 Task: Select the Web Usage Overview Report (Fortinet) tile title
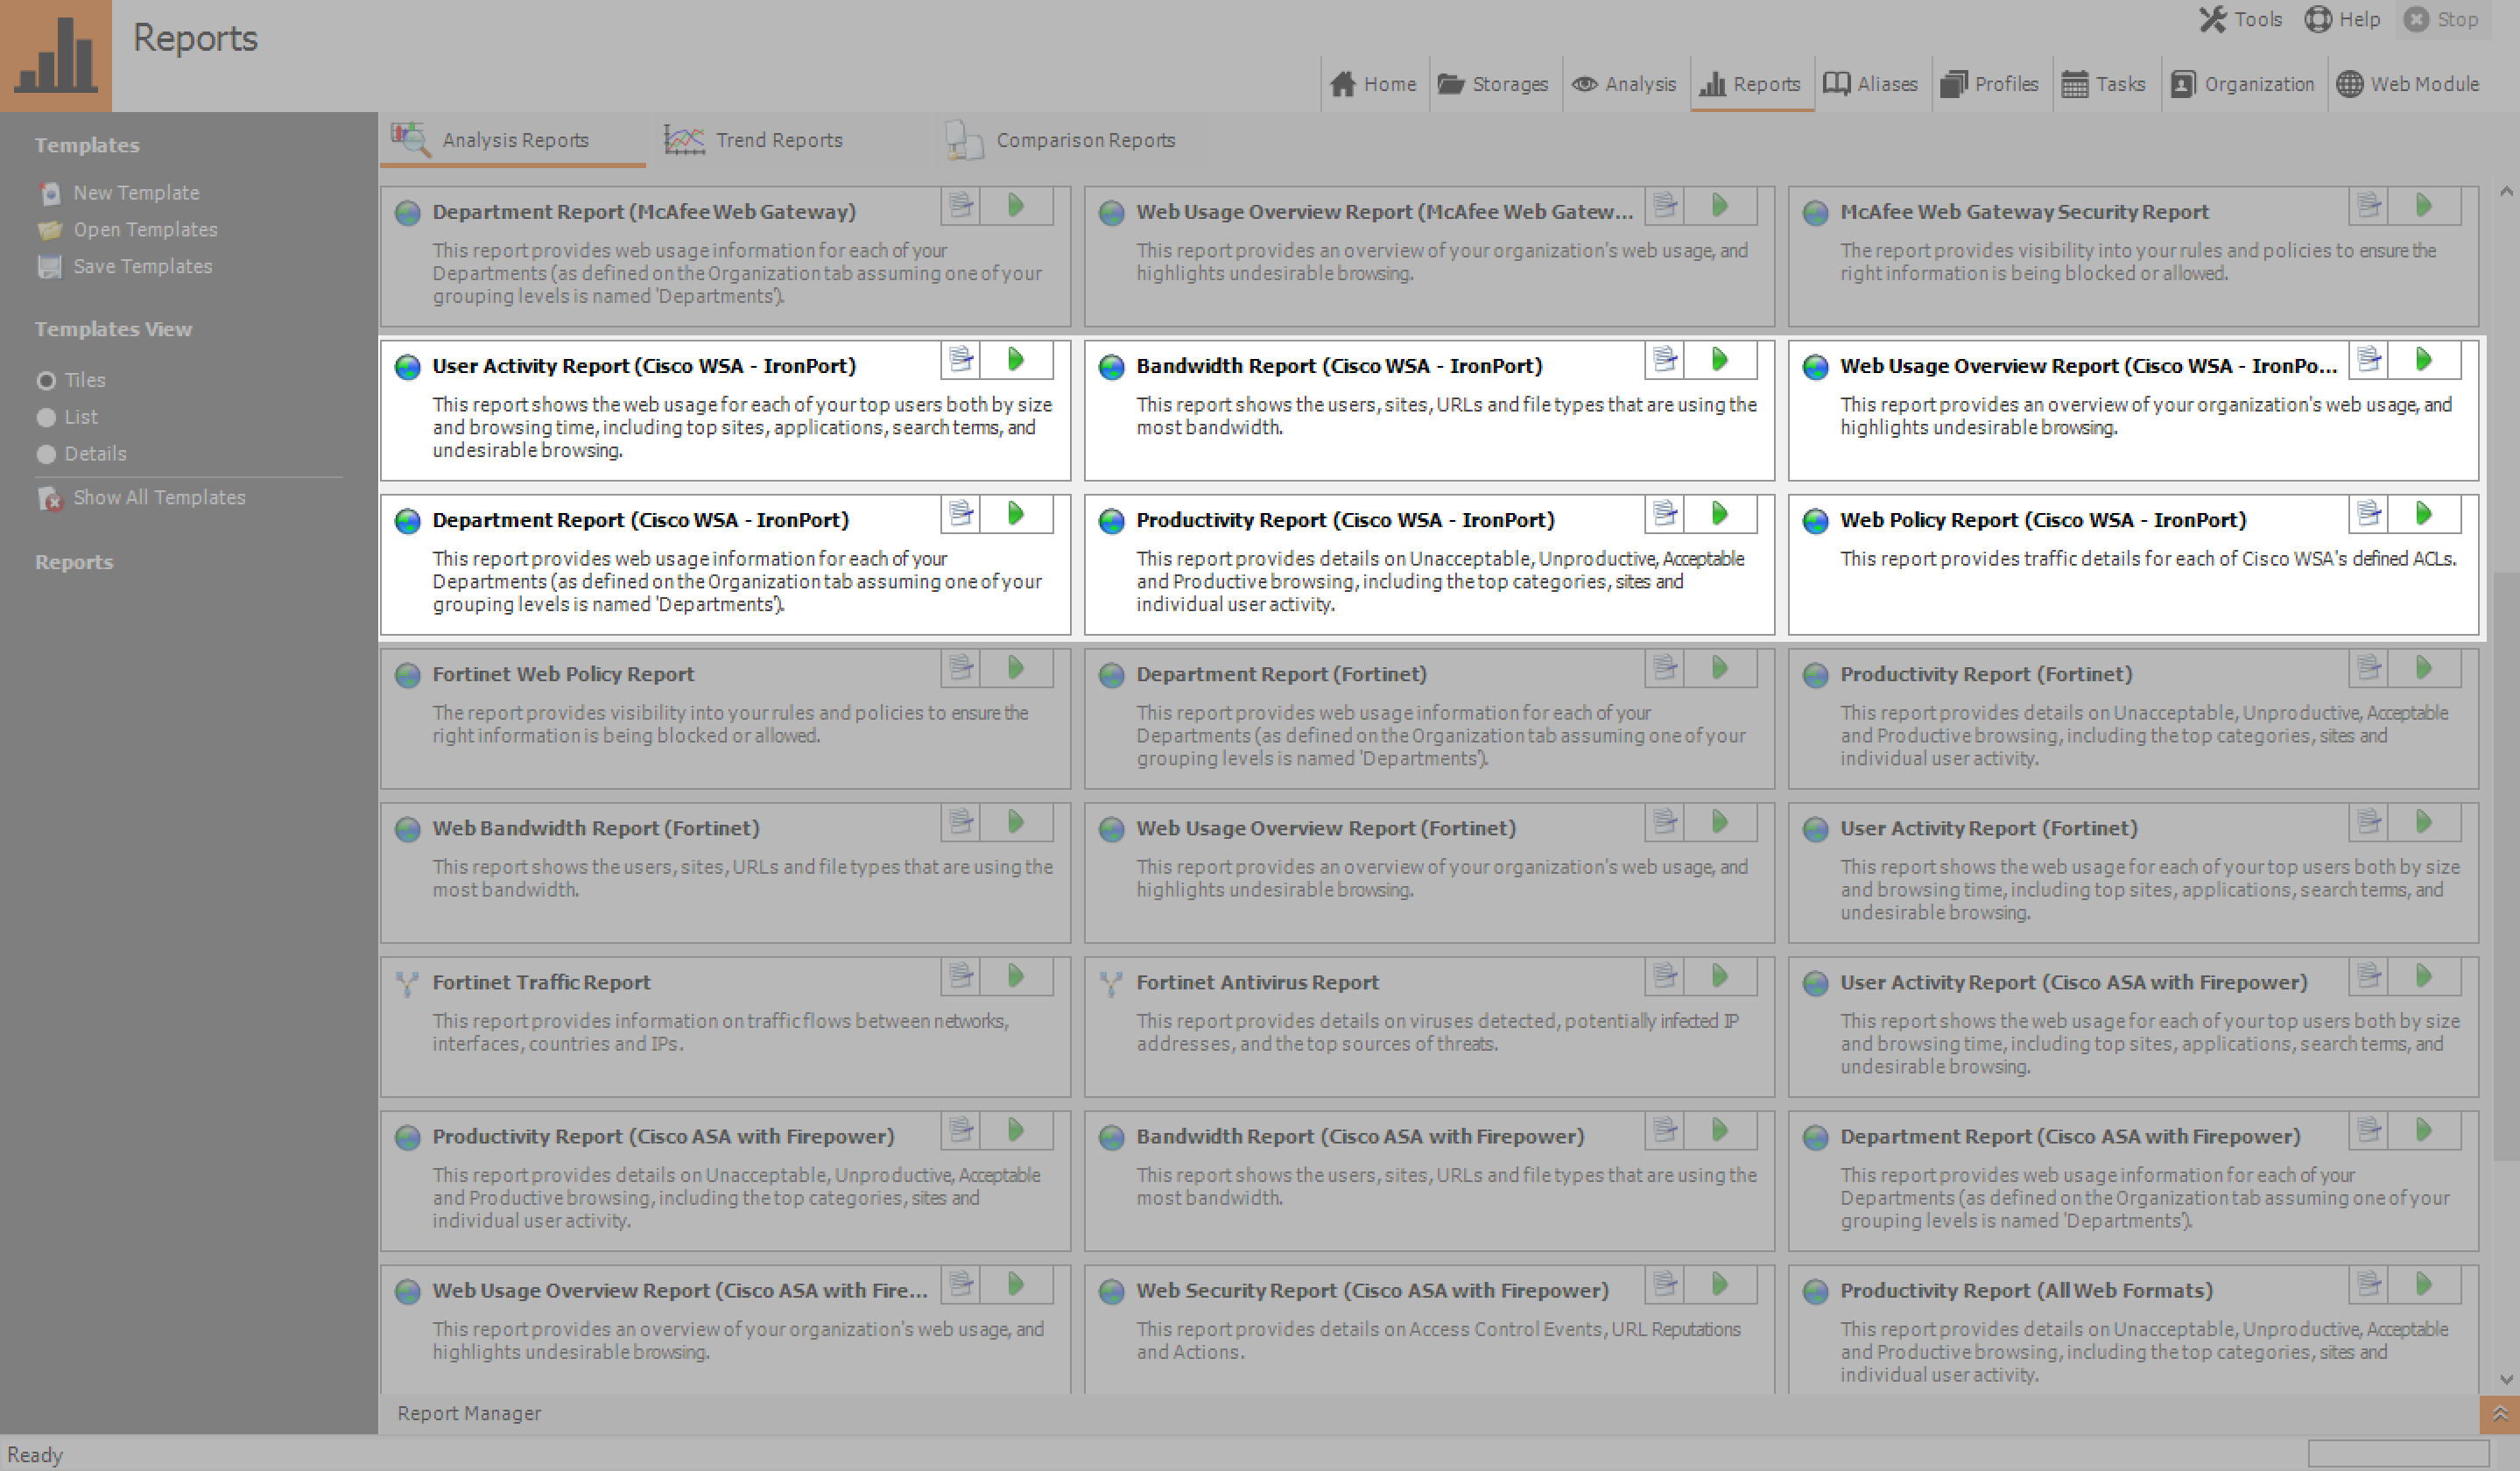pos(1325,828)
